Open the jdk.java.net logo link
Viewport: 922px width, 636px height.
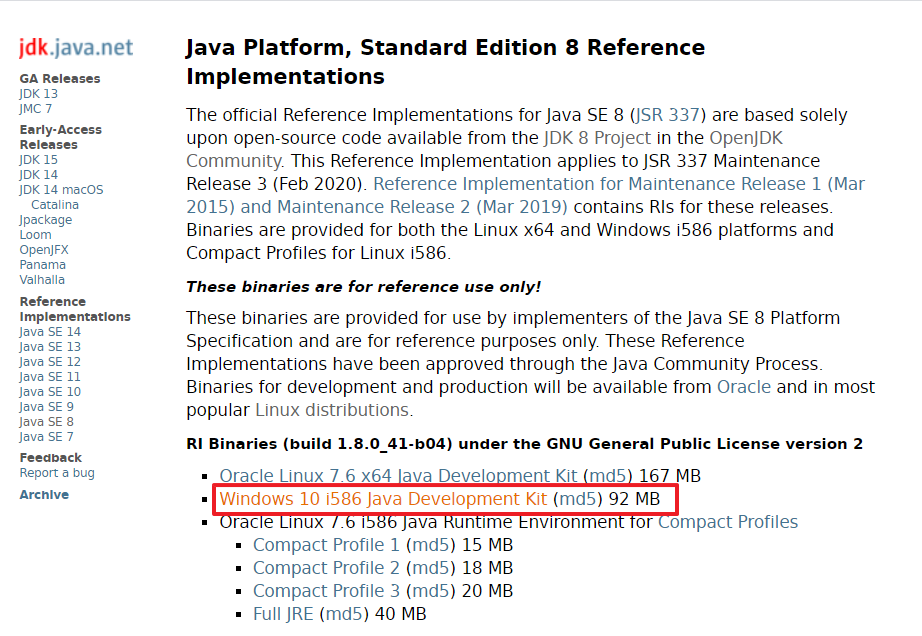(x=76, y=48)
